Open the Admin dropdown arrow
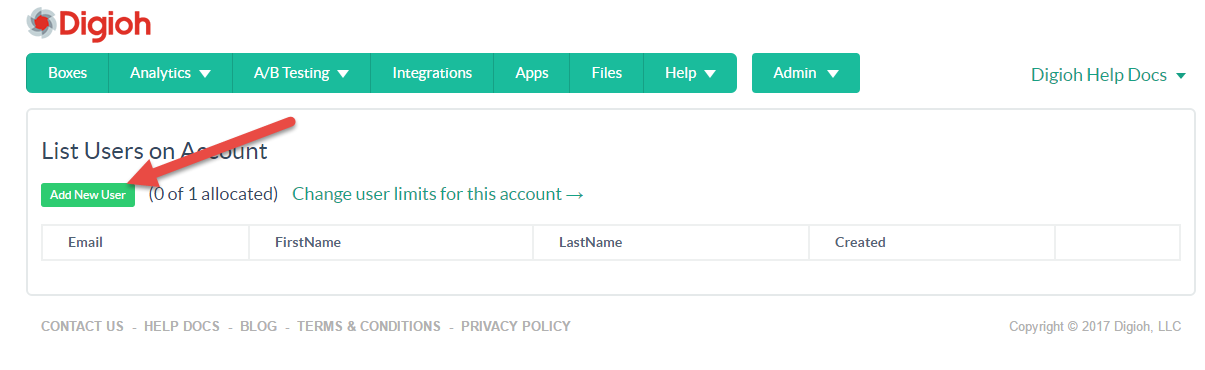Image resolution: width=1205 pixels, height=370 pixels. [x=831, y=74]
